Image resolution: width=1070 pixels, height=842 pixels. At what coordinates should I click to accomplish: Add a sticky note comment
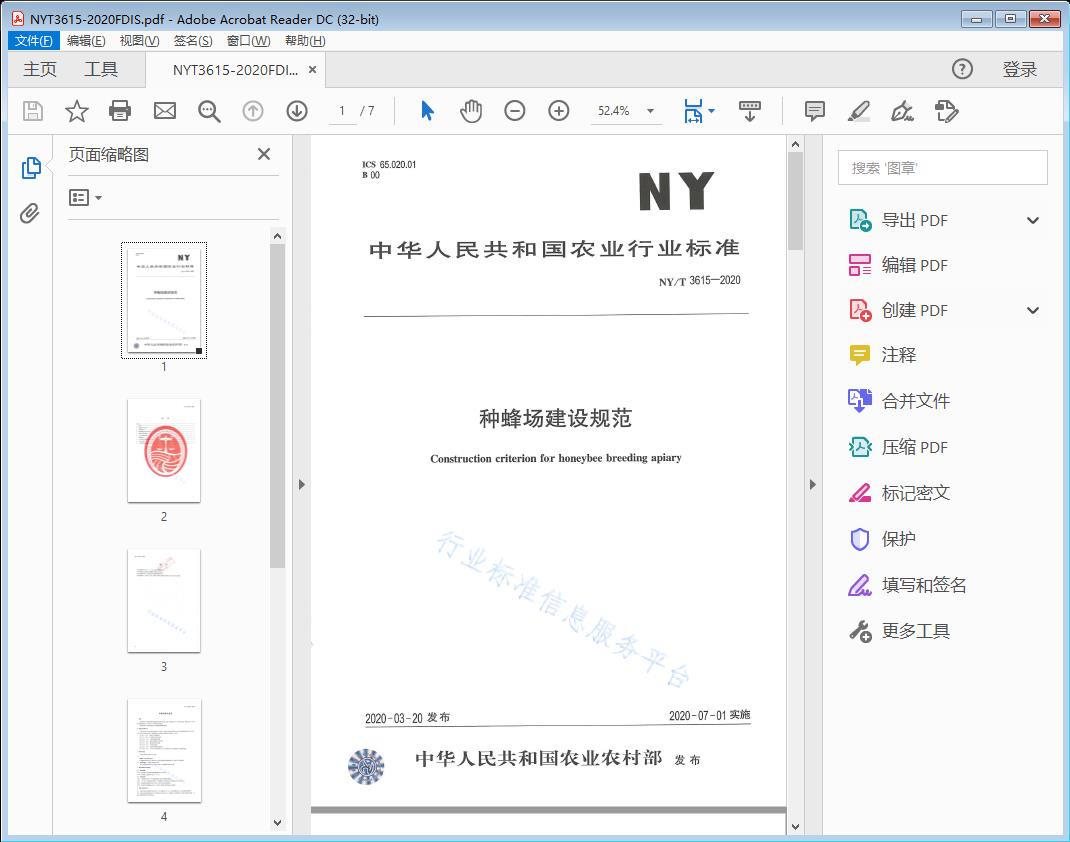(x=815, y=111)
